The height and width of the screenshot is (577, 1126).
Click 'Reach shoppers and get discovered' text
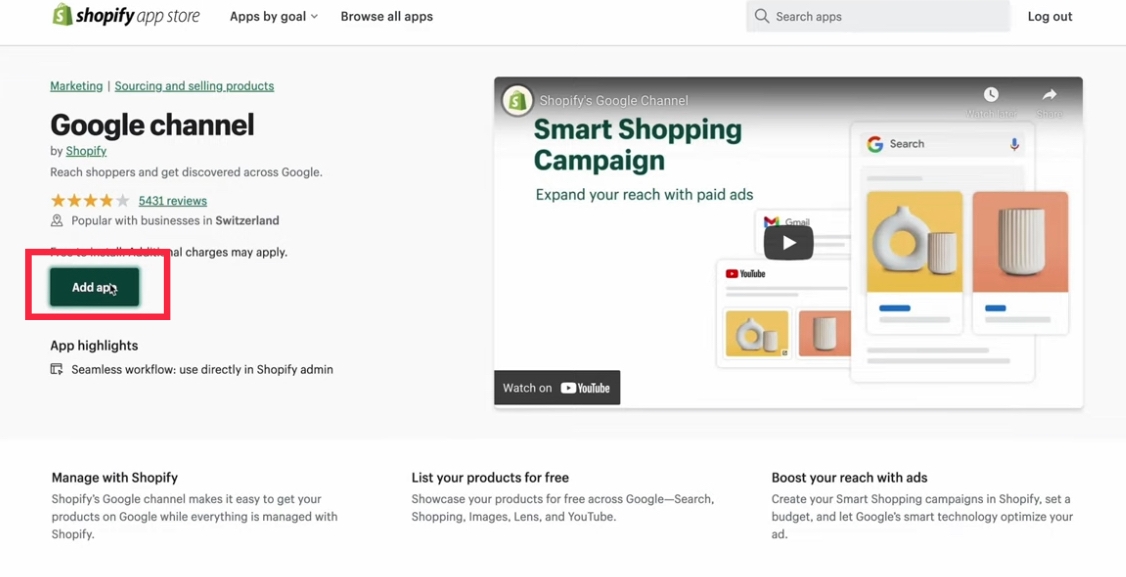[x=186, y=172]
